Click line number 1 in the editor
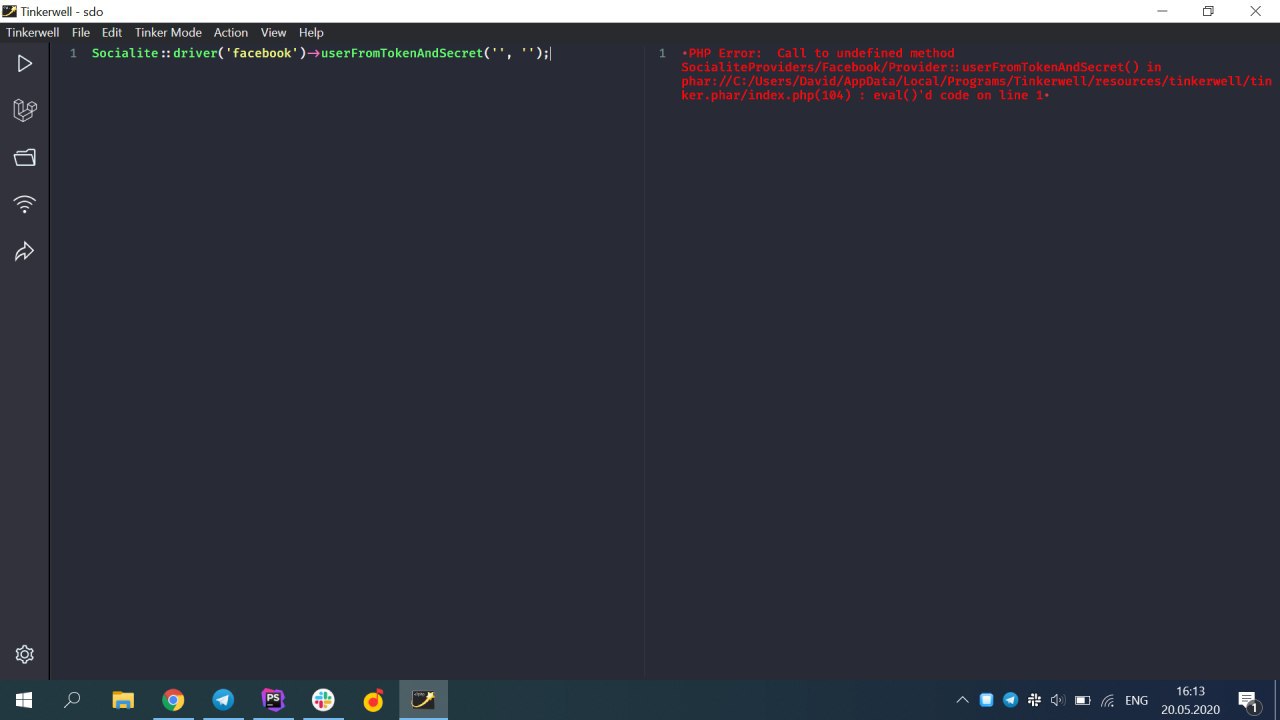 coord(73,53)
